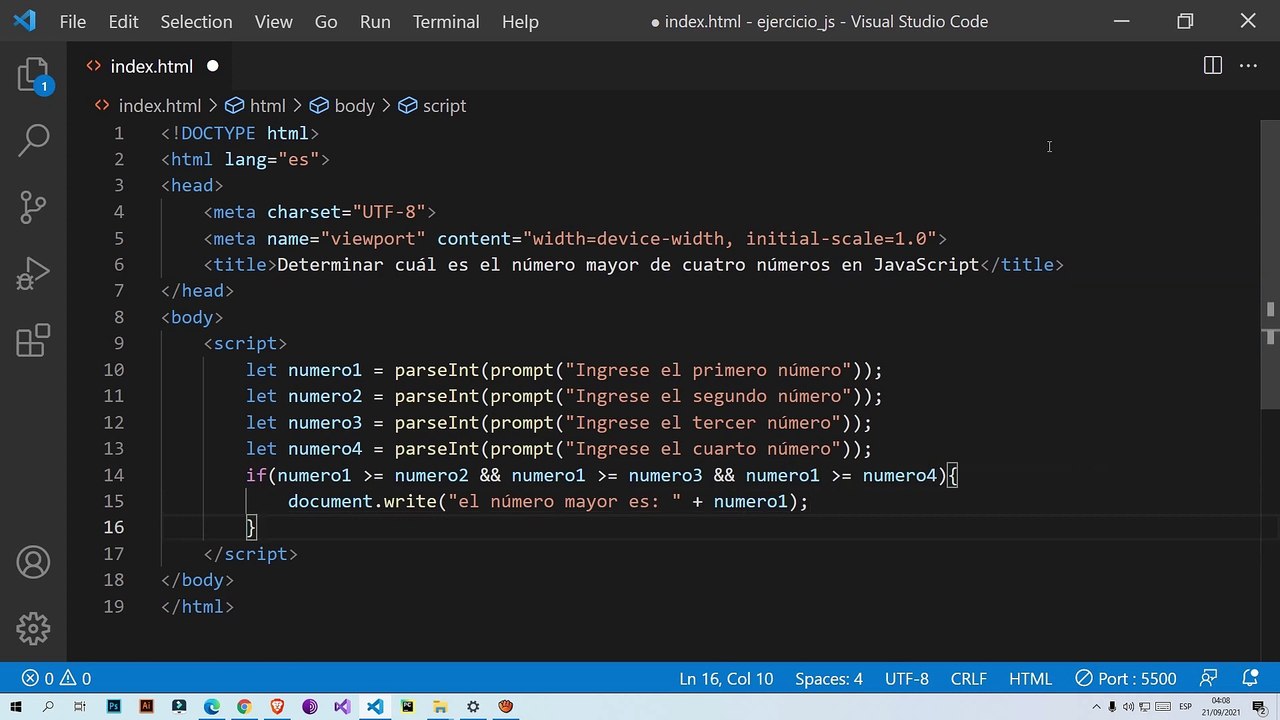Click the editor vertical scrollbar
Image resolution: width=1280 pixels, height=720 pixels.
pos(1271,265)
